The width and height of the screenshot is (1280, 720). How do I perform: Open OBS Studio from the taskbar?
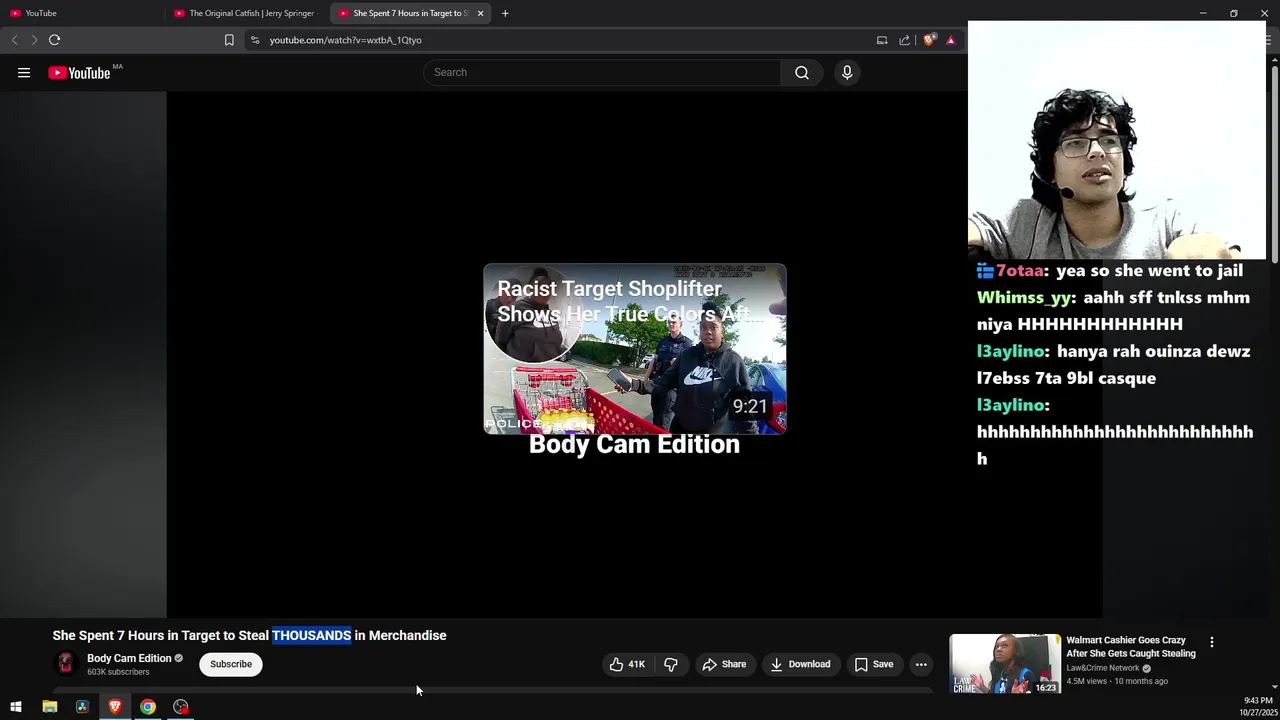pyautogui.click(x=181, y=707)
